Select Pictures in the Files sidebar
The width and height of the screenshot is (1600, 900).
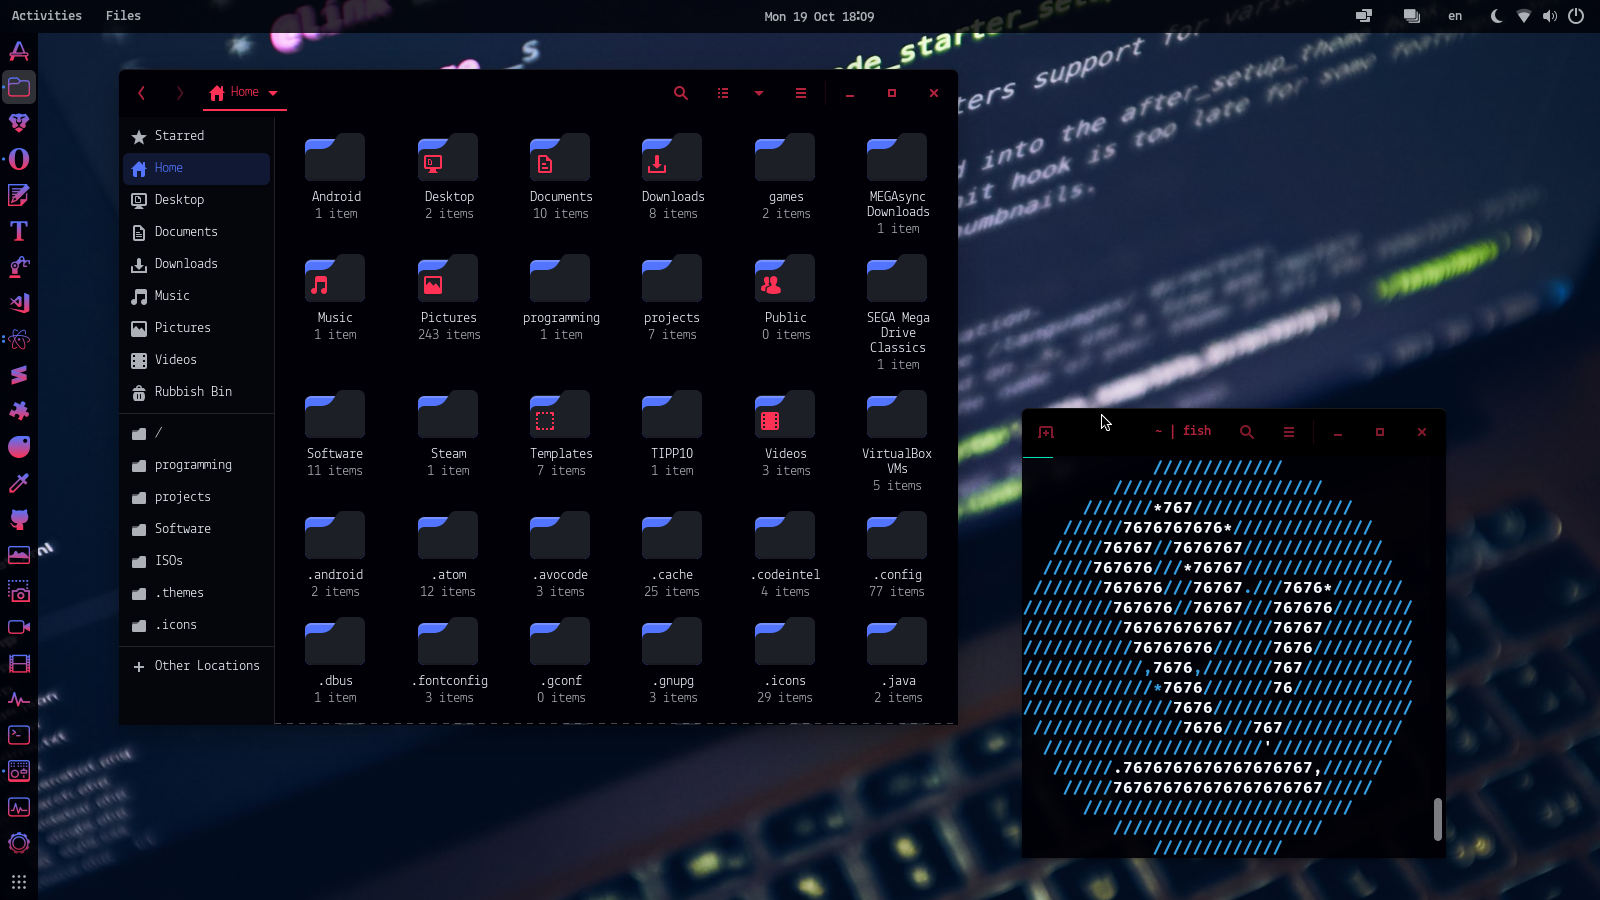pos(197,328)
